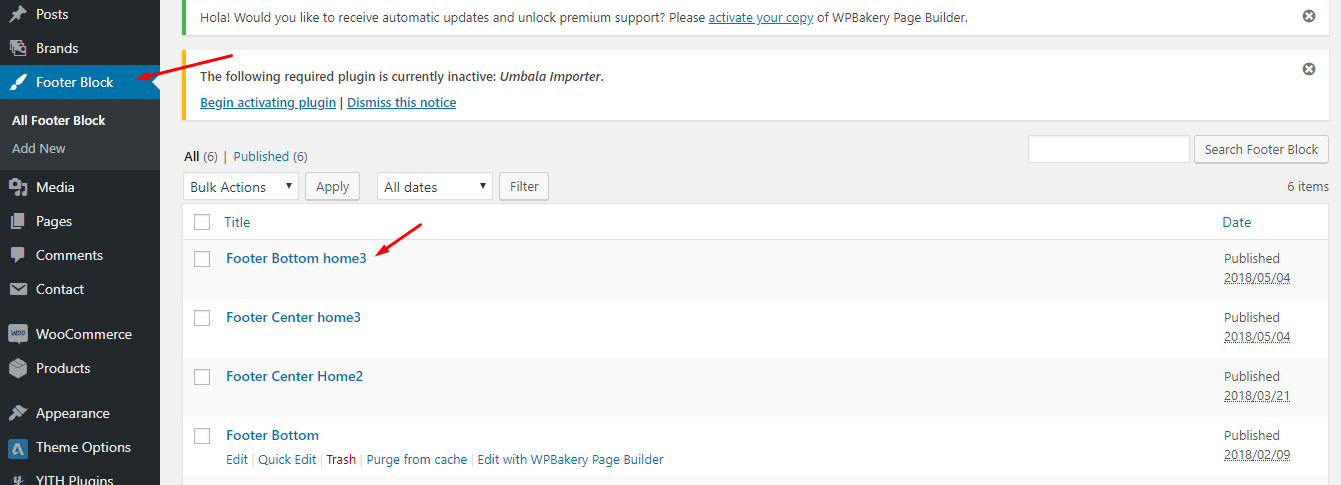Open the Bulk Actions dropdown
Screen dimensions: 1341x485
point(241,187)
